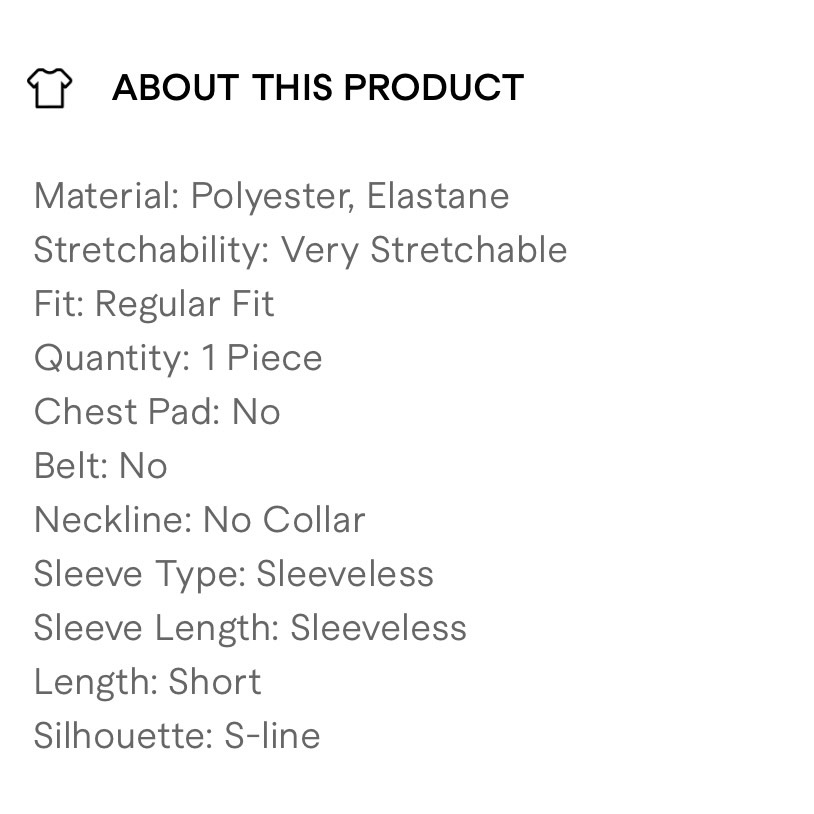Image resolution: width=814 pixels, height=814 pixels.
Task: Select the 1 Piece value
Action: [262, 358]
